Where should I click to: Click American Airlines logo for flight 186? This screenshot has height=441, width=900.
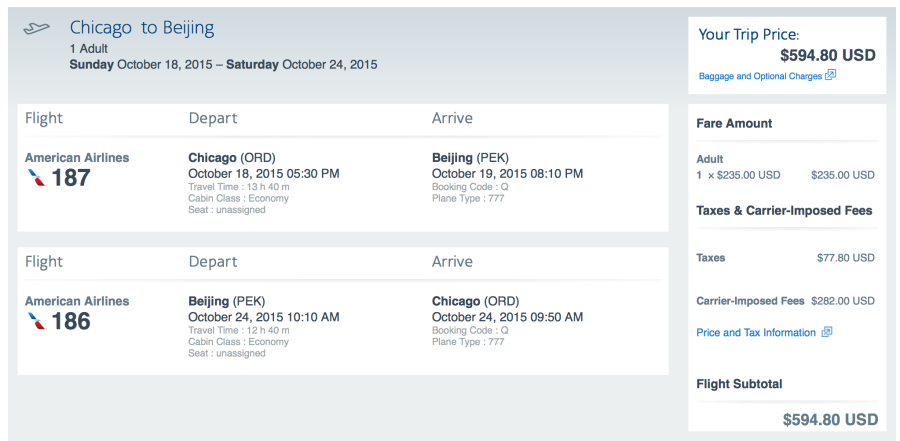pyautogui.click(x=36, y=321)
